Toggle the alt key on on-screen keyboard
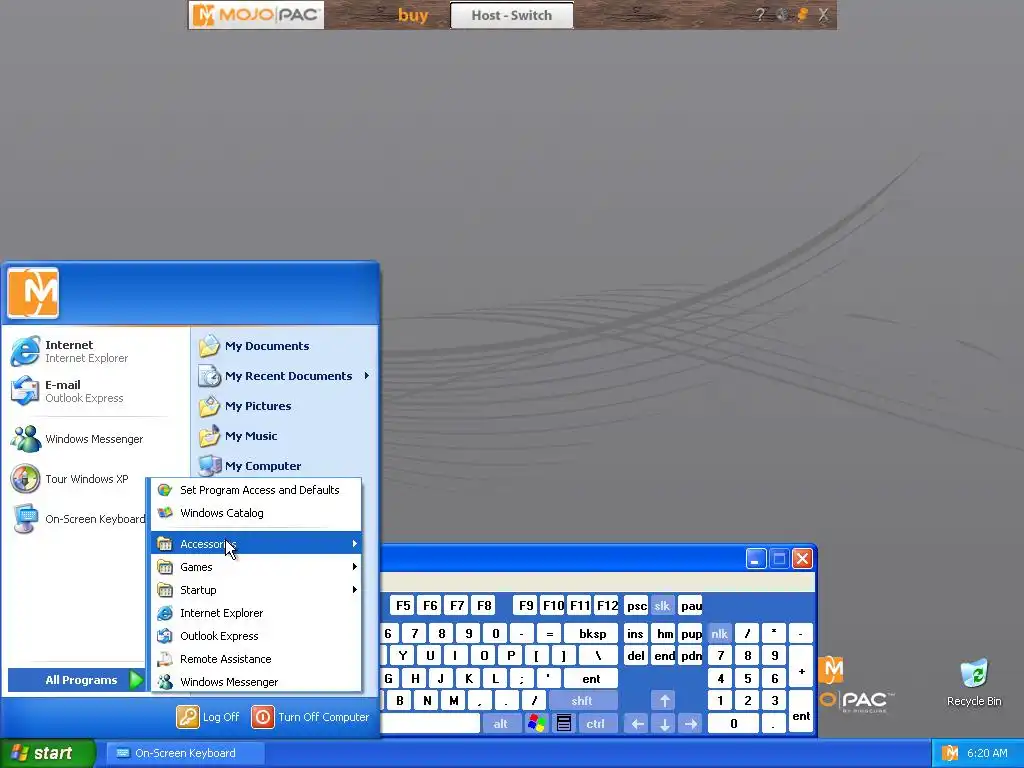This screenshot has height=768, width=1024. point(500,723)
